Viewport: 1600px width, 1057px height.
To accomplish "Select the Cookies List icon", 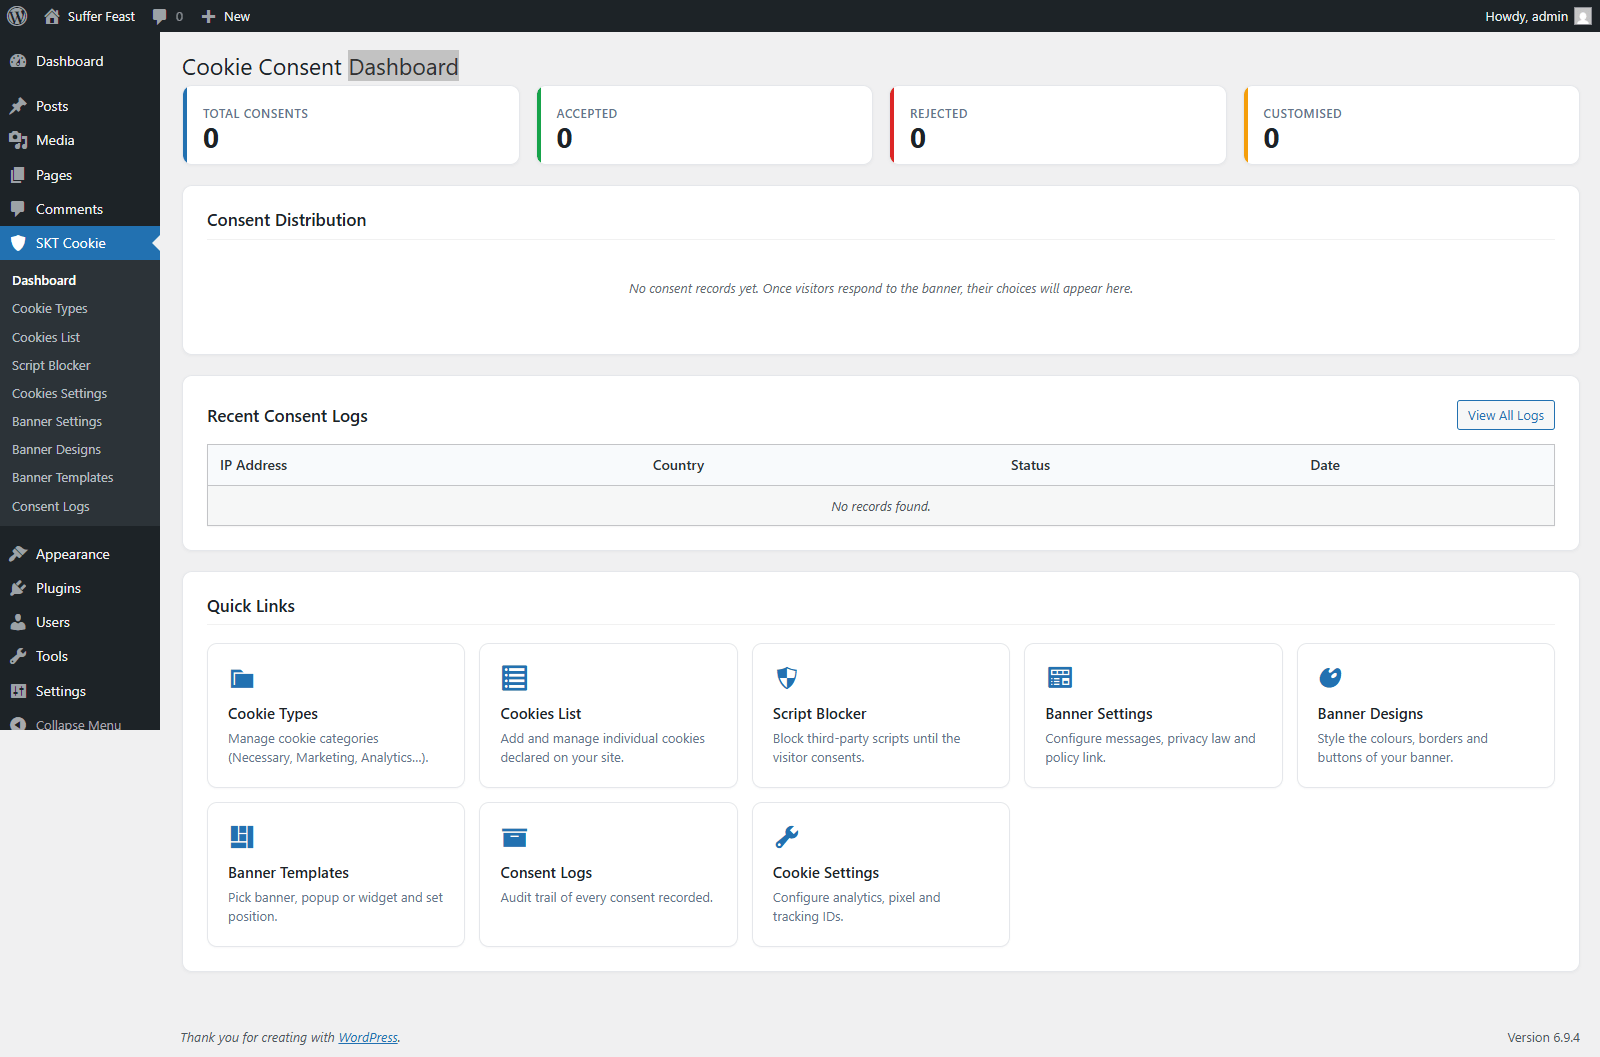I will coord(514,677).
